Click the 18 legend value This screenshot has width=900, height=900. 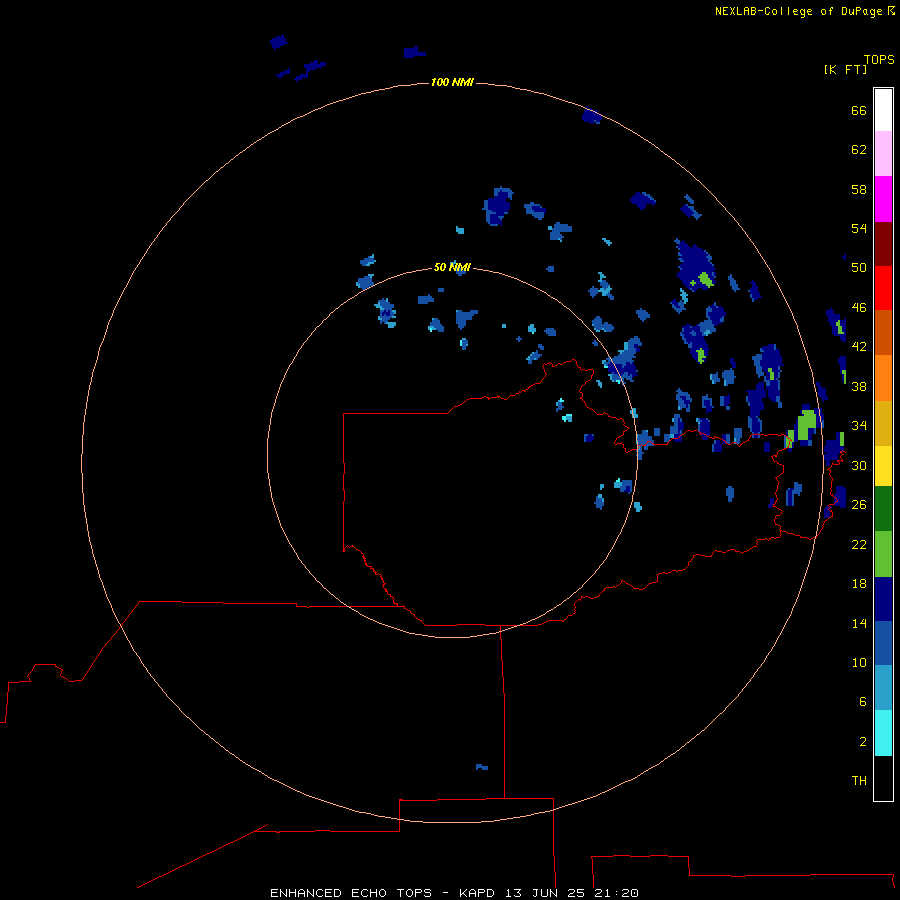click(859, 584)
